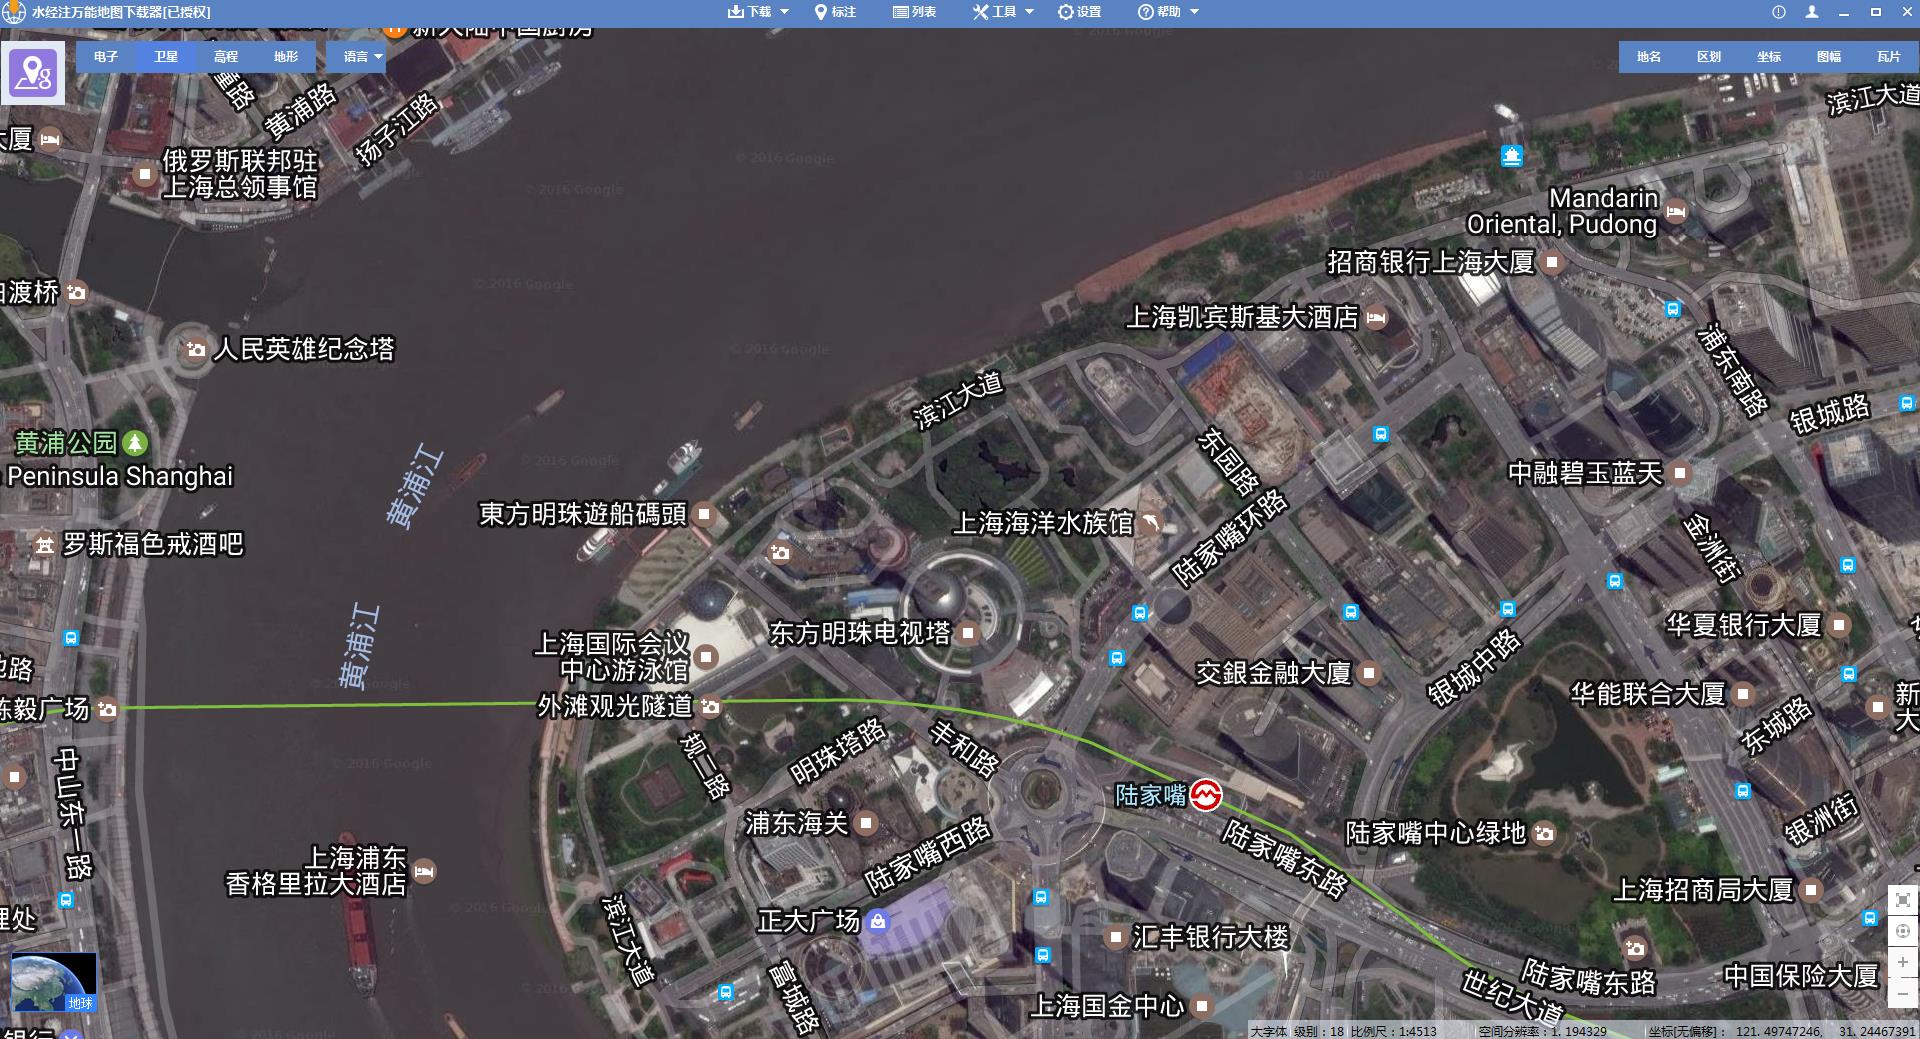Click the 上海海洋水族馆 marker icon
1920x1039 pixels.
click(1150, 523)
